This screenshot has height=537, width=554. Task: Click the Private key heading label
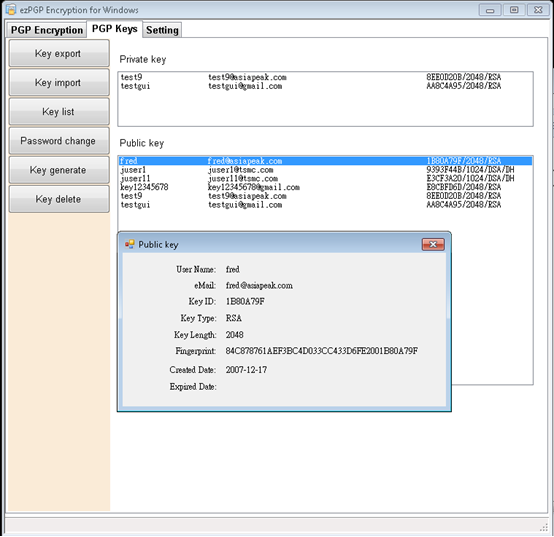click(142, 59)
